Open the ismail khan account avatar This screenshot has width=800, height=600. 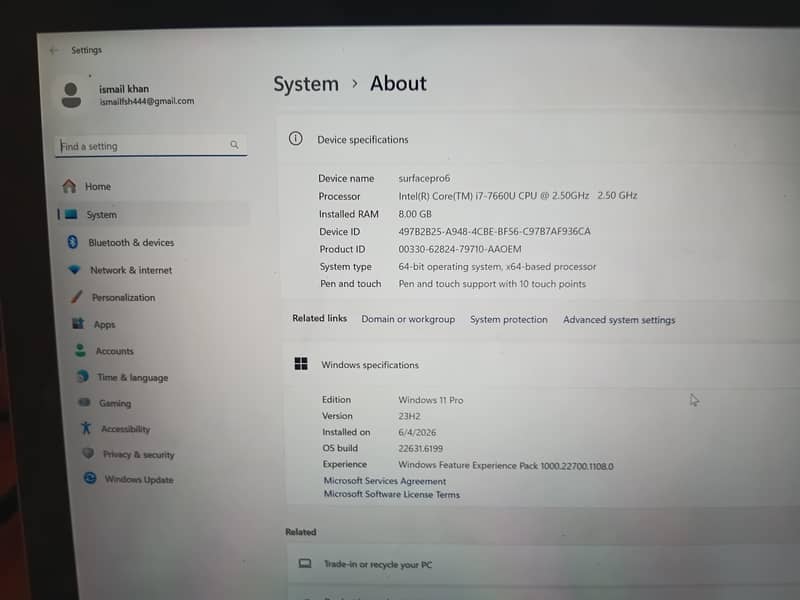point(71,95)
